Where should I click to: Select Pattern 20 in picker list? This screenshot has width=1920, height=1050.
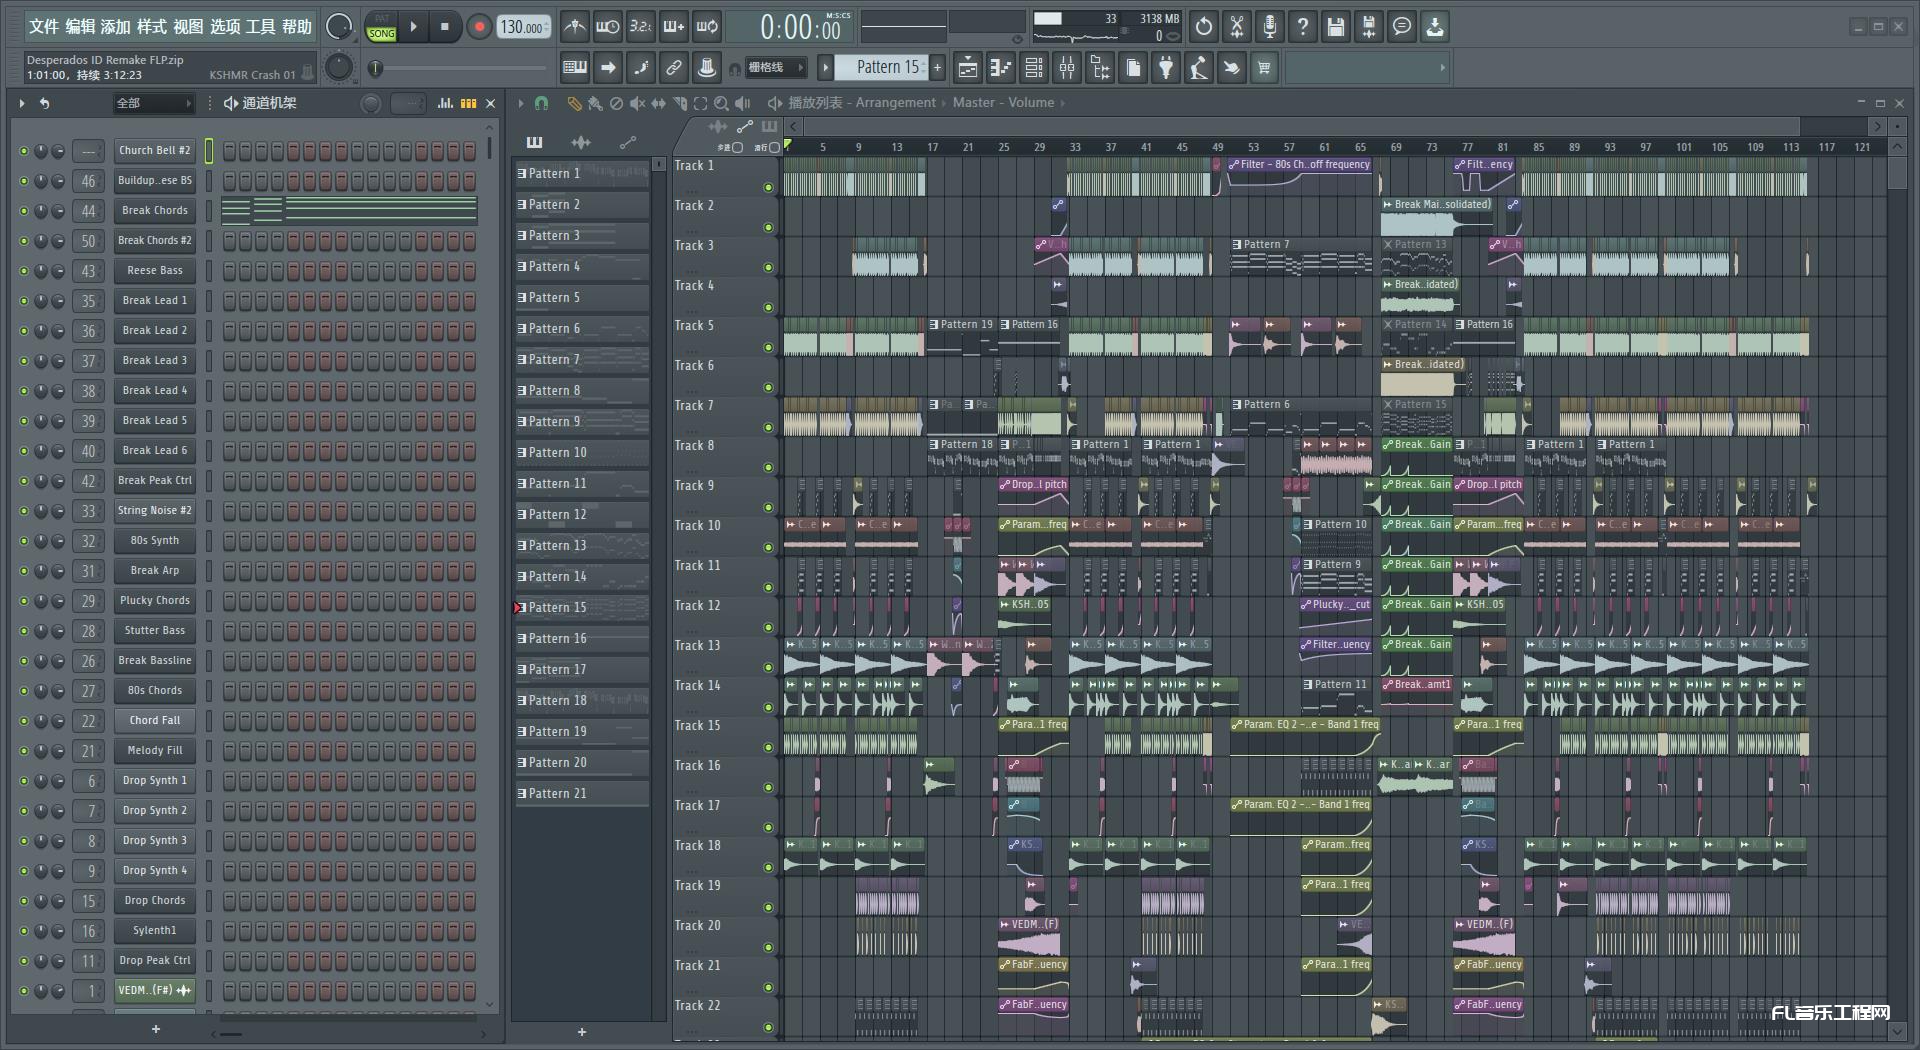(582, 763)
